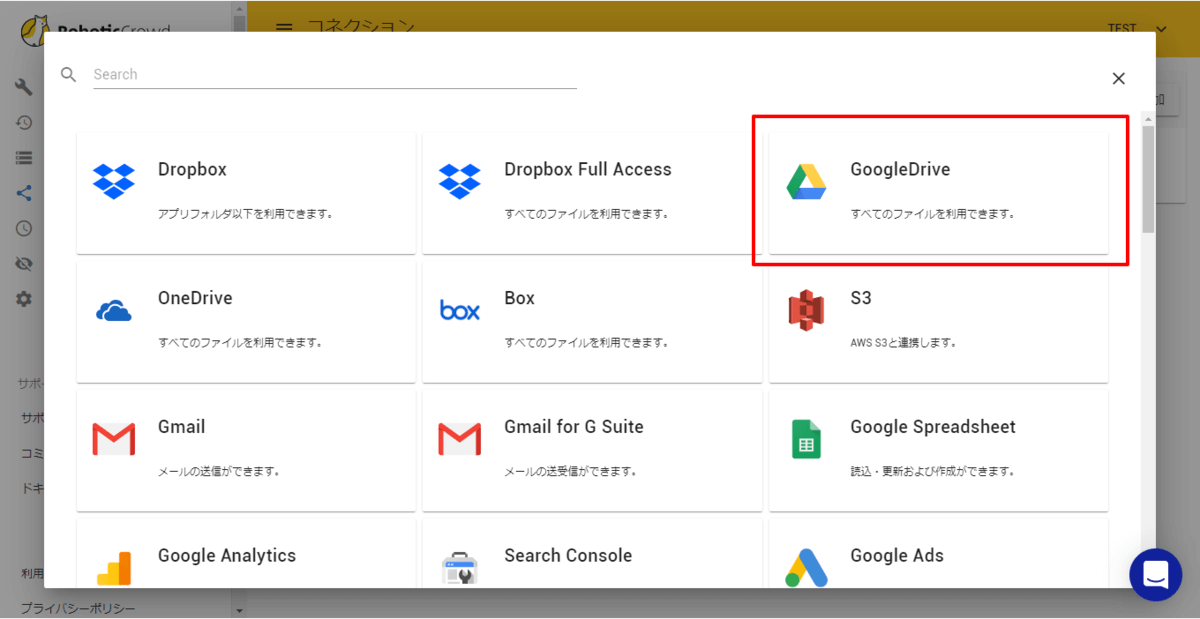Click the red S3 bucket icon
The height and width of the screenshot is (619, 1200).
tap(806, 310)
